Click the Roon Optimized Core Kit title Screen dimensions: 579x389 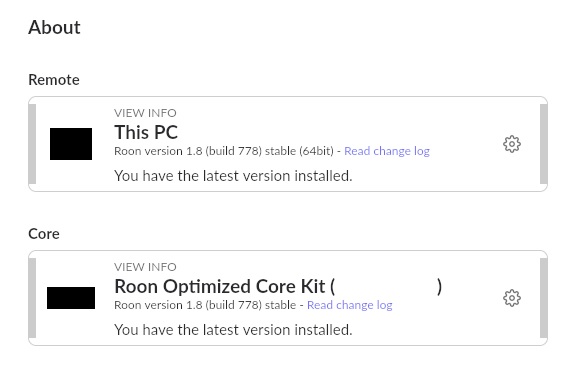tap(278, 286)
